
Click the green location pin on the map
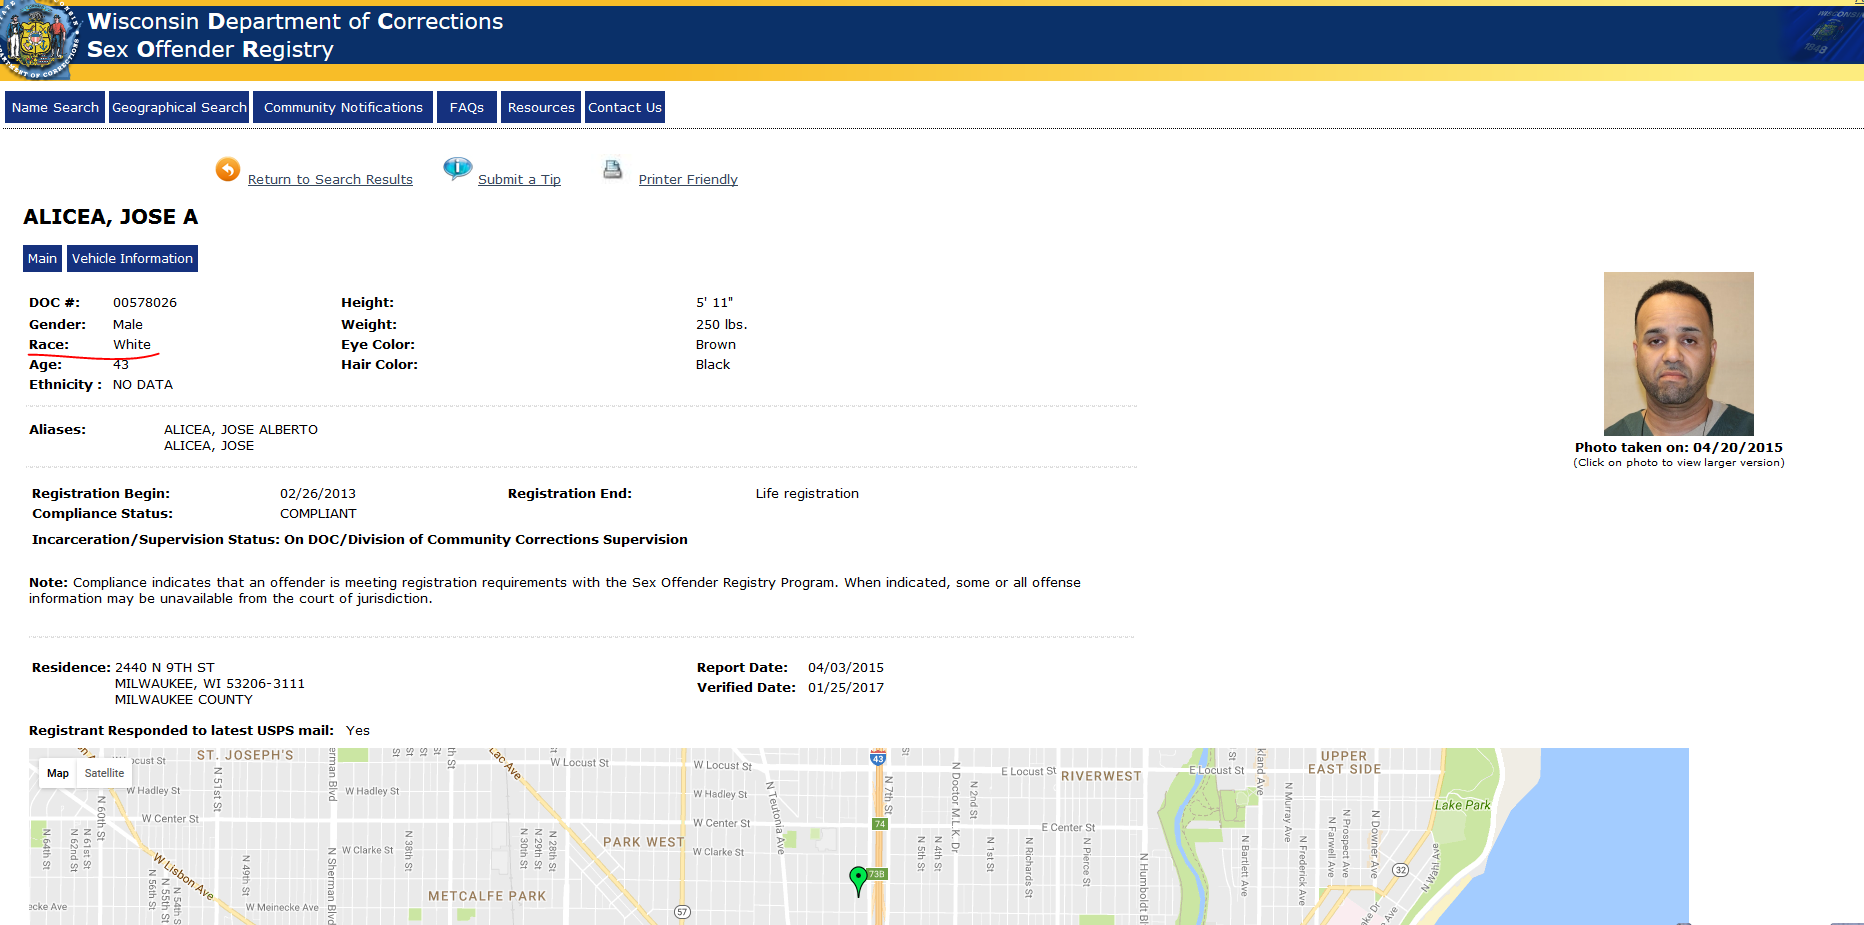pyautogui.click(x=858, y=878)
